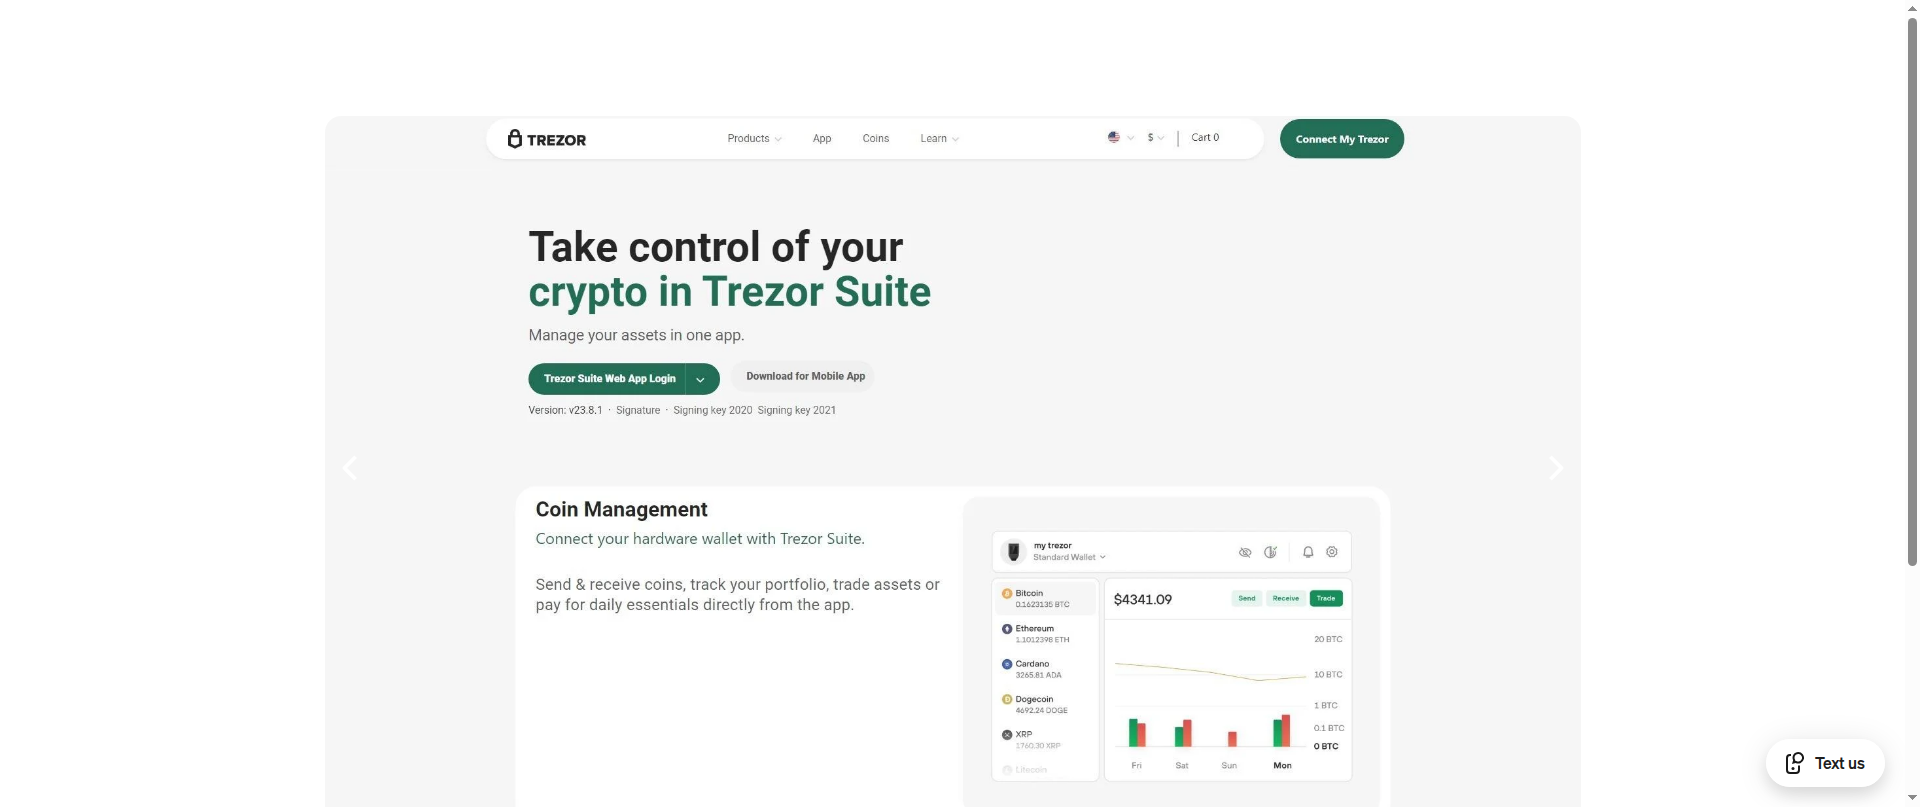The width and height of the screenshot is (1920, 807).
Task: Open the country flag selector
Action: click(1120, 138)
